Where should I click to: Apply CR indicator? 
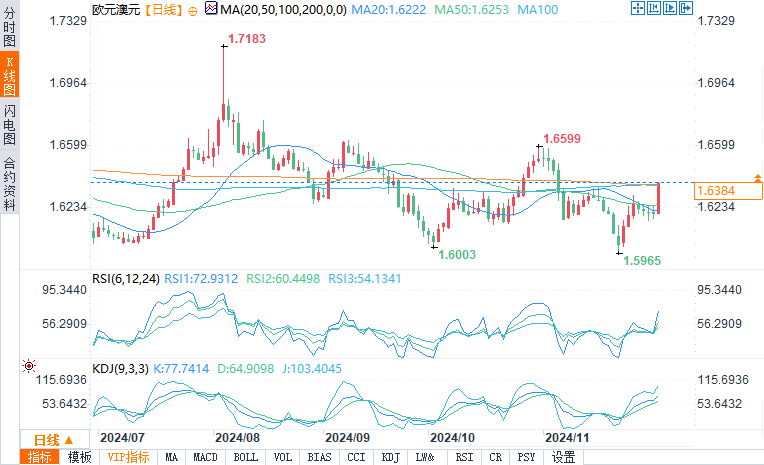point(496,457)
